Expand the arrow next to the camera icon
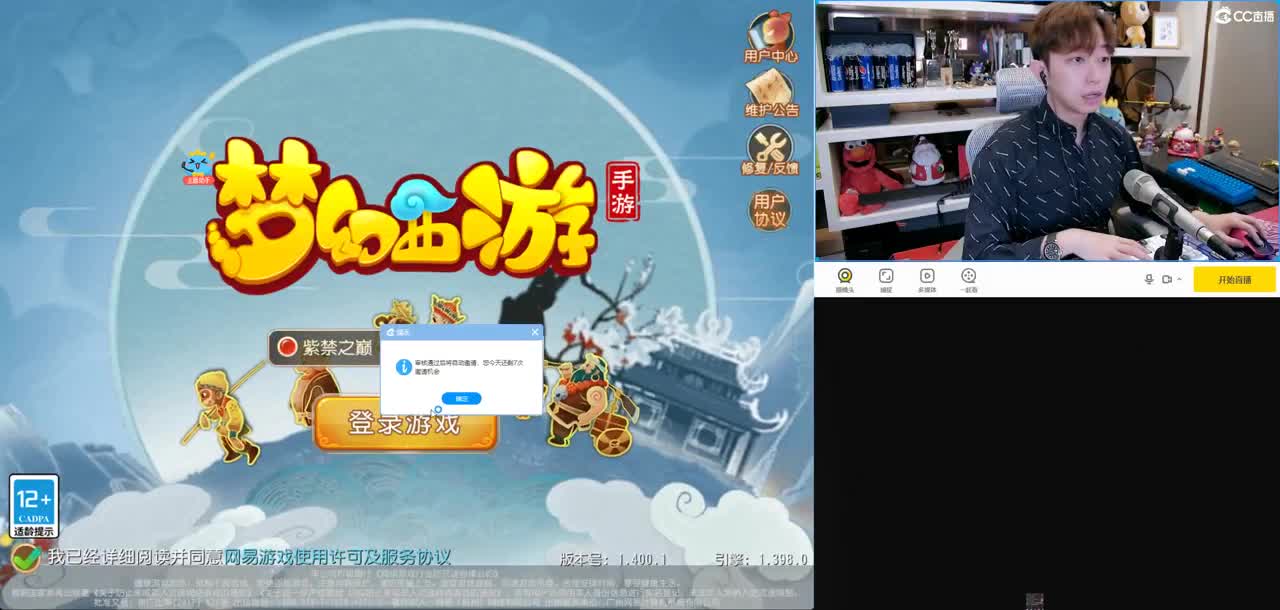 [x=1179, y=279]
